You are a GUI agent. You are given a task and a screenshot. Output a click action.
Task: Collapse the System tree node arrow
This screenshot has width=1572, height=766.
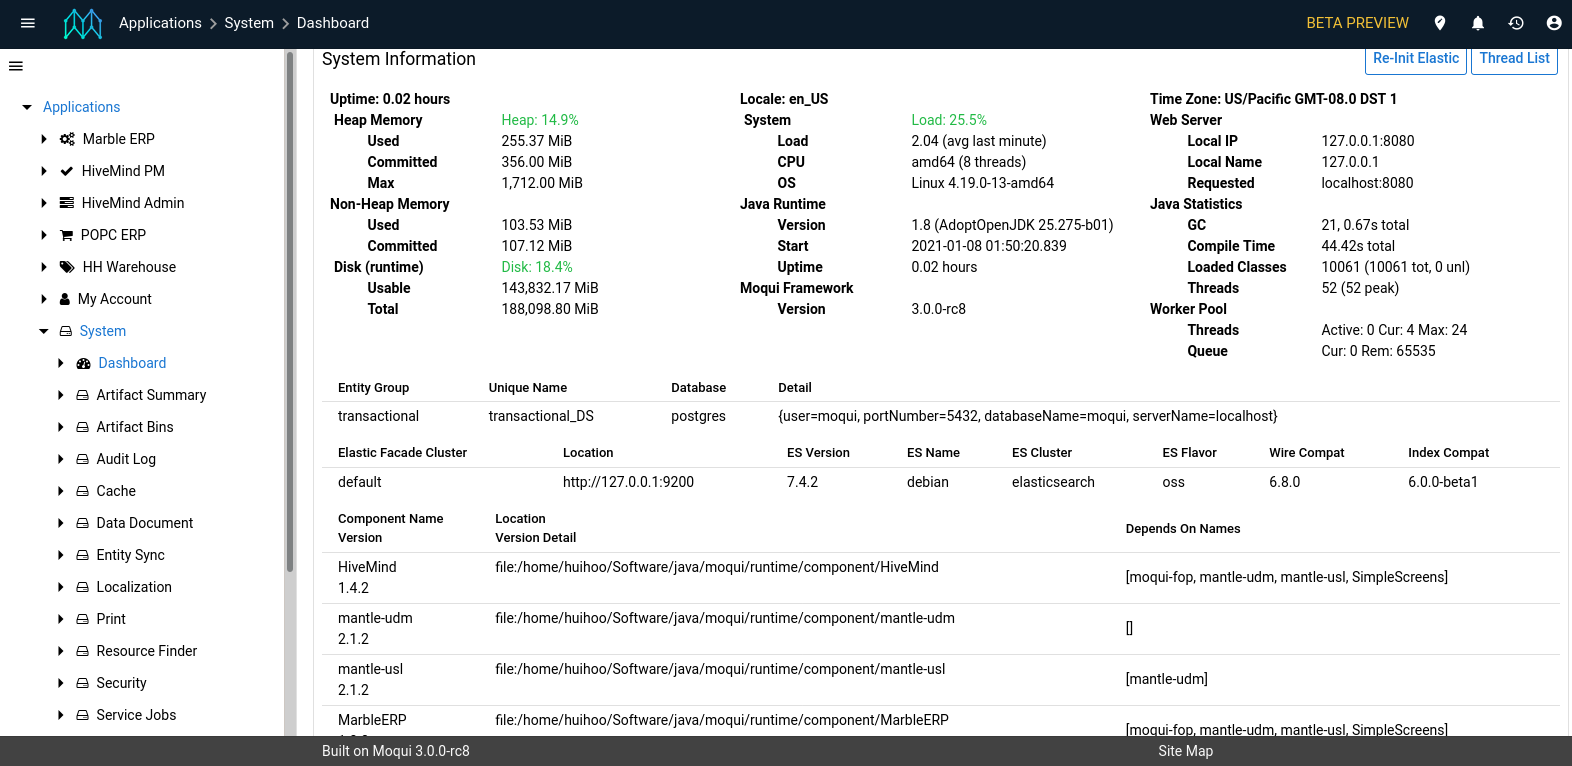click(44, 331)
